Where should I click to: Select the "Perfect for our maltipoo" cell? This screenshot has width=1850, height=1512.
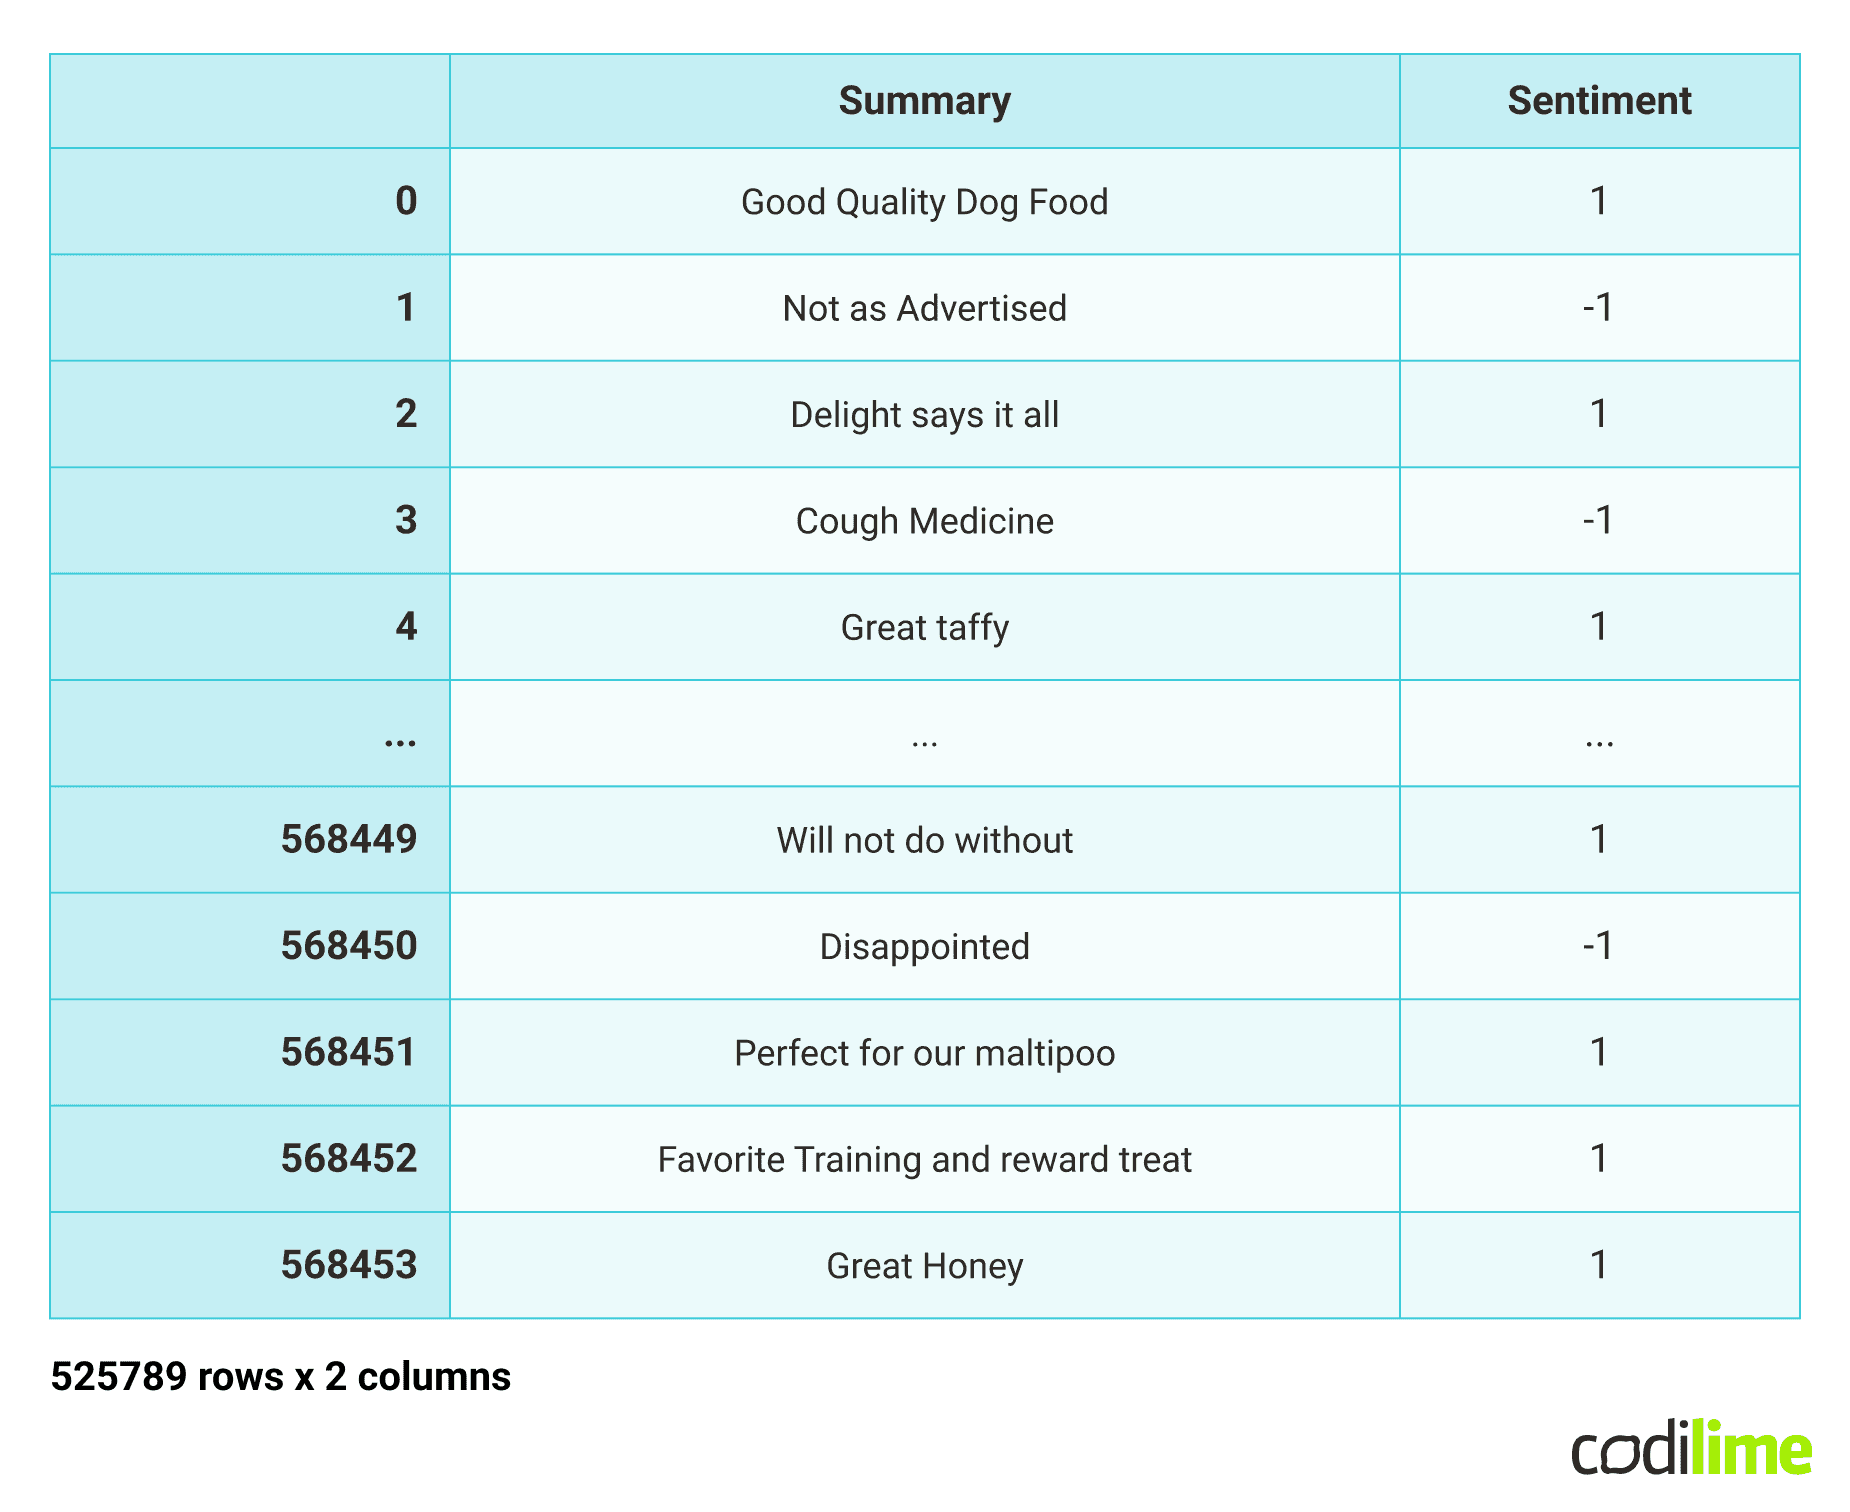924,1053
